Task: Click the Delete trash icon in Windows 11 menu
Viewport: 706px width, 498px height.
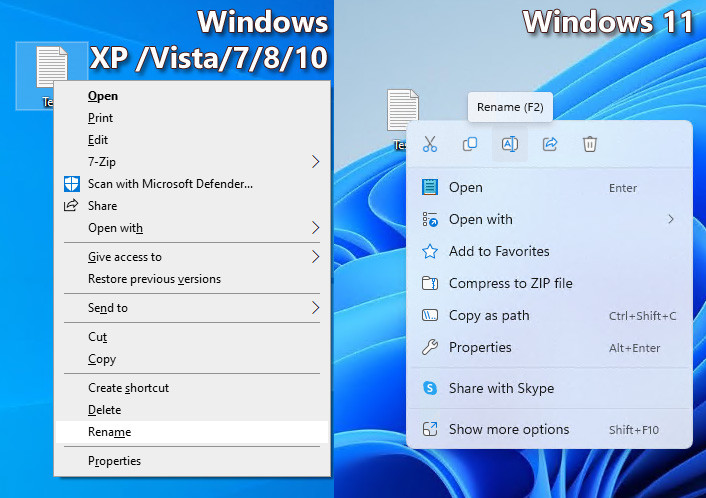Action: click(590, 144)
